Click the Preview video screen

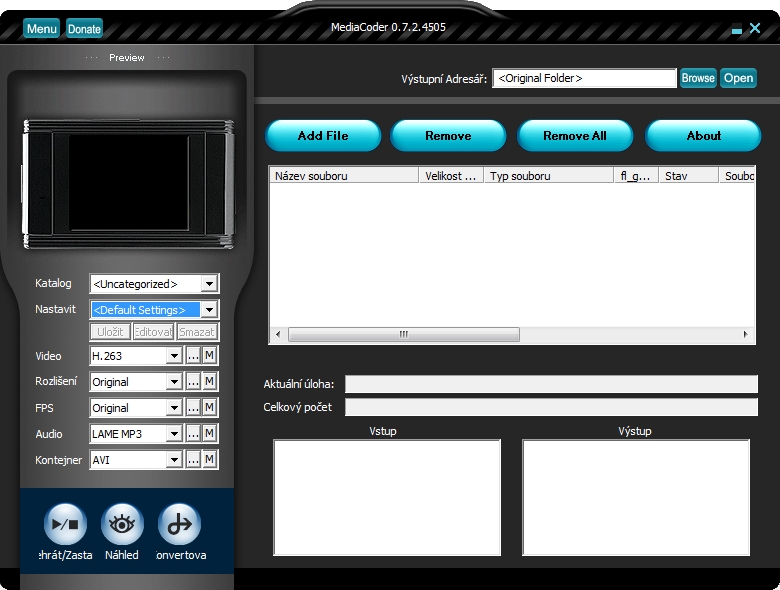pos(129,183)
